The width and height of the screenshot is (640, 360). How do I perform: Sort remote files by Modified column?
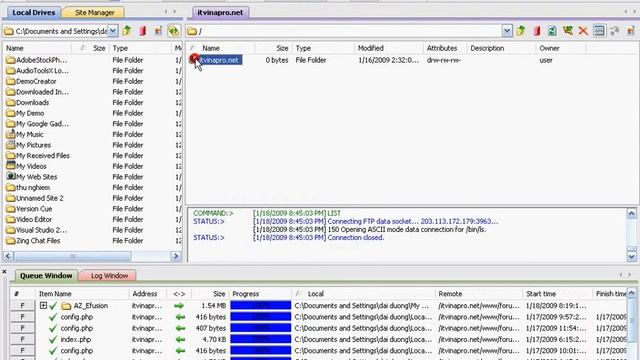[389, 48]
